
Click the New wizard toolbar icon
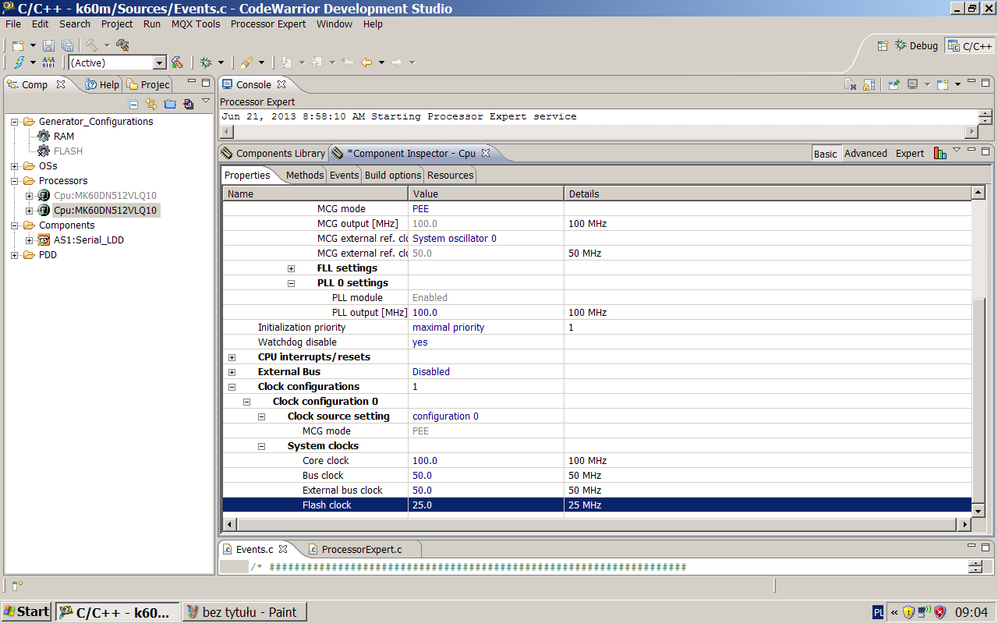(18, 45)
